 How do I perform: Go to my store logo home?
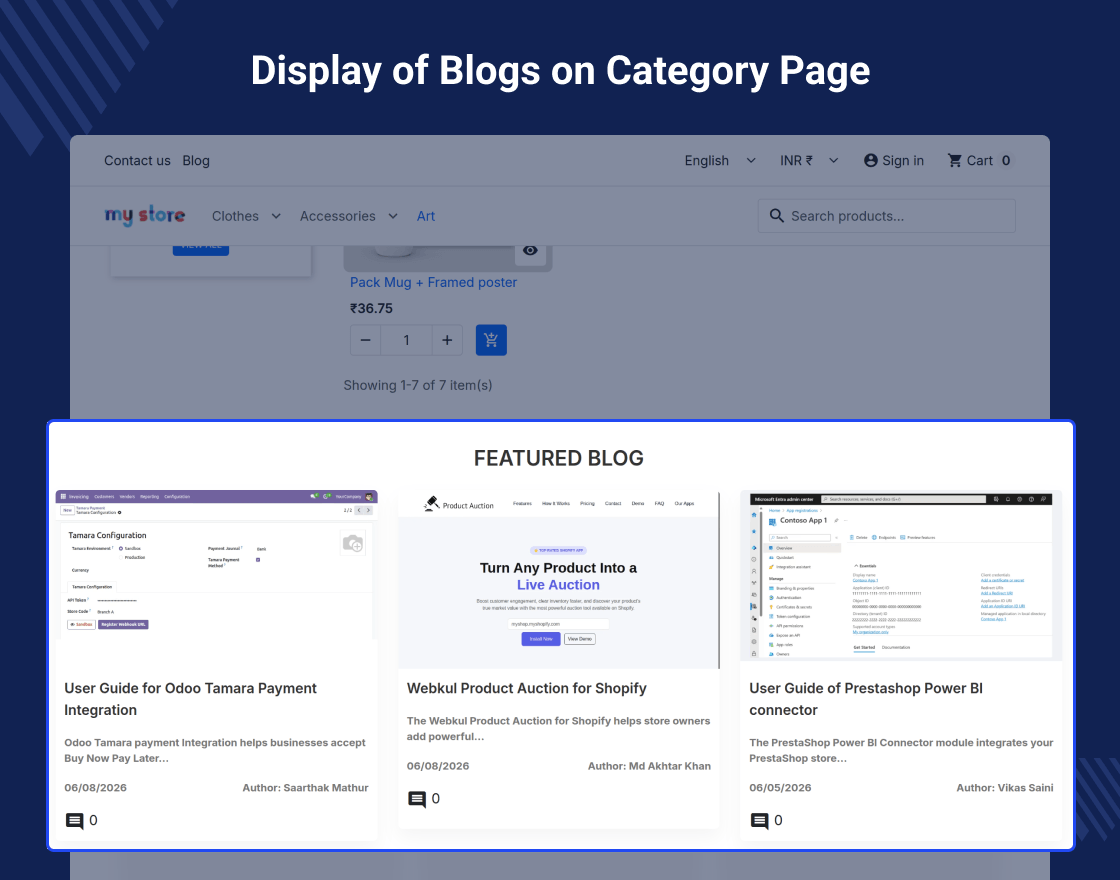pos(145,215)
